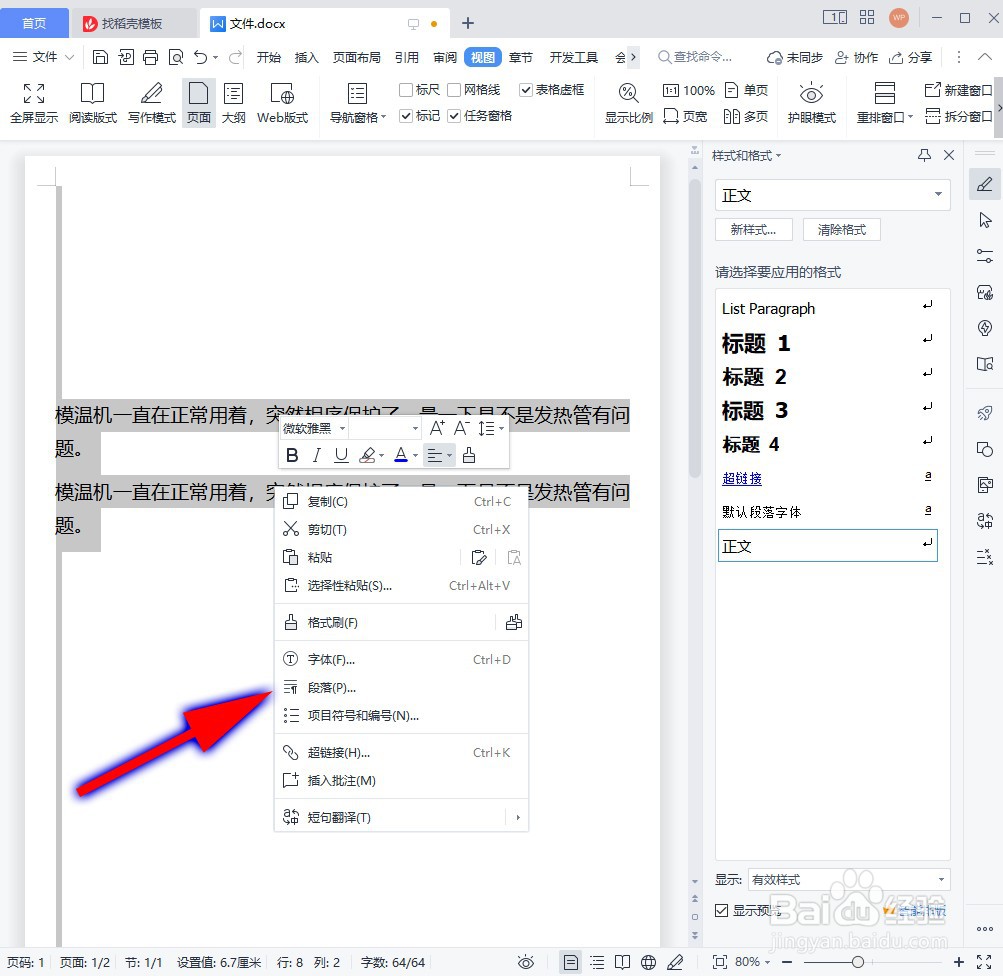Image resolution: width=1003 pixels, height=976 pixels.
Task: Click the Collaborate button
Action: (857, 58)
